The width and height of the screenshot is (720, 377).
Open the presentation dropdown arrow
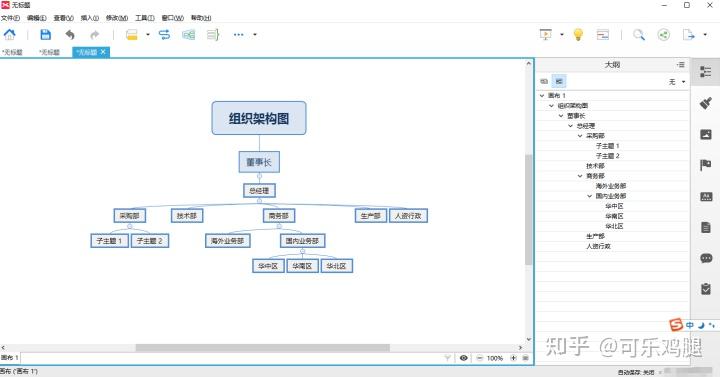(x=562, y=34)
